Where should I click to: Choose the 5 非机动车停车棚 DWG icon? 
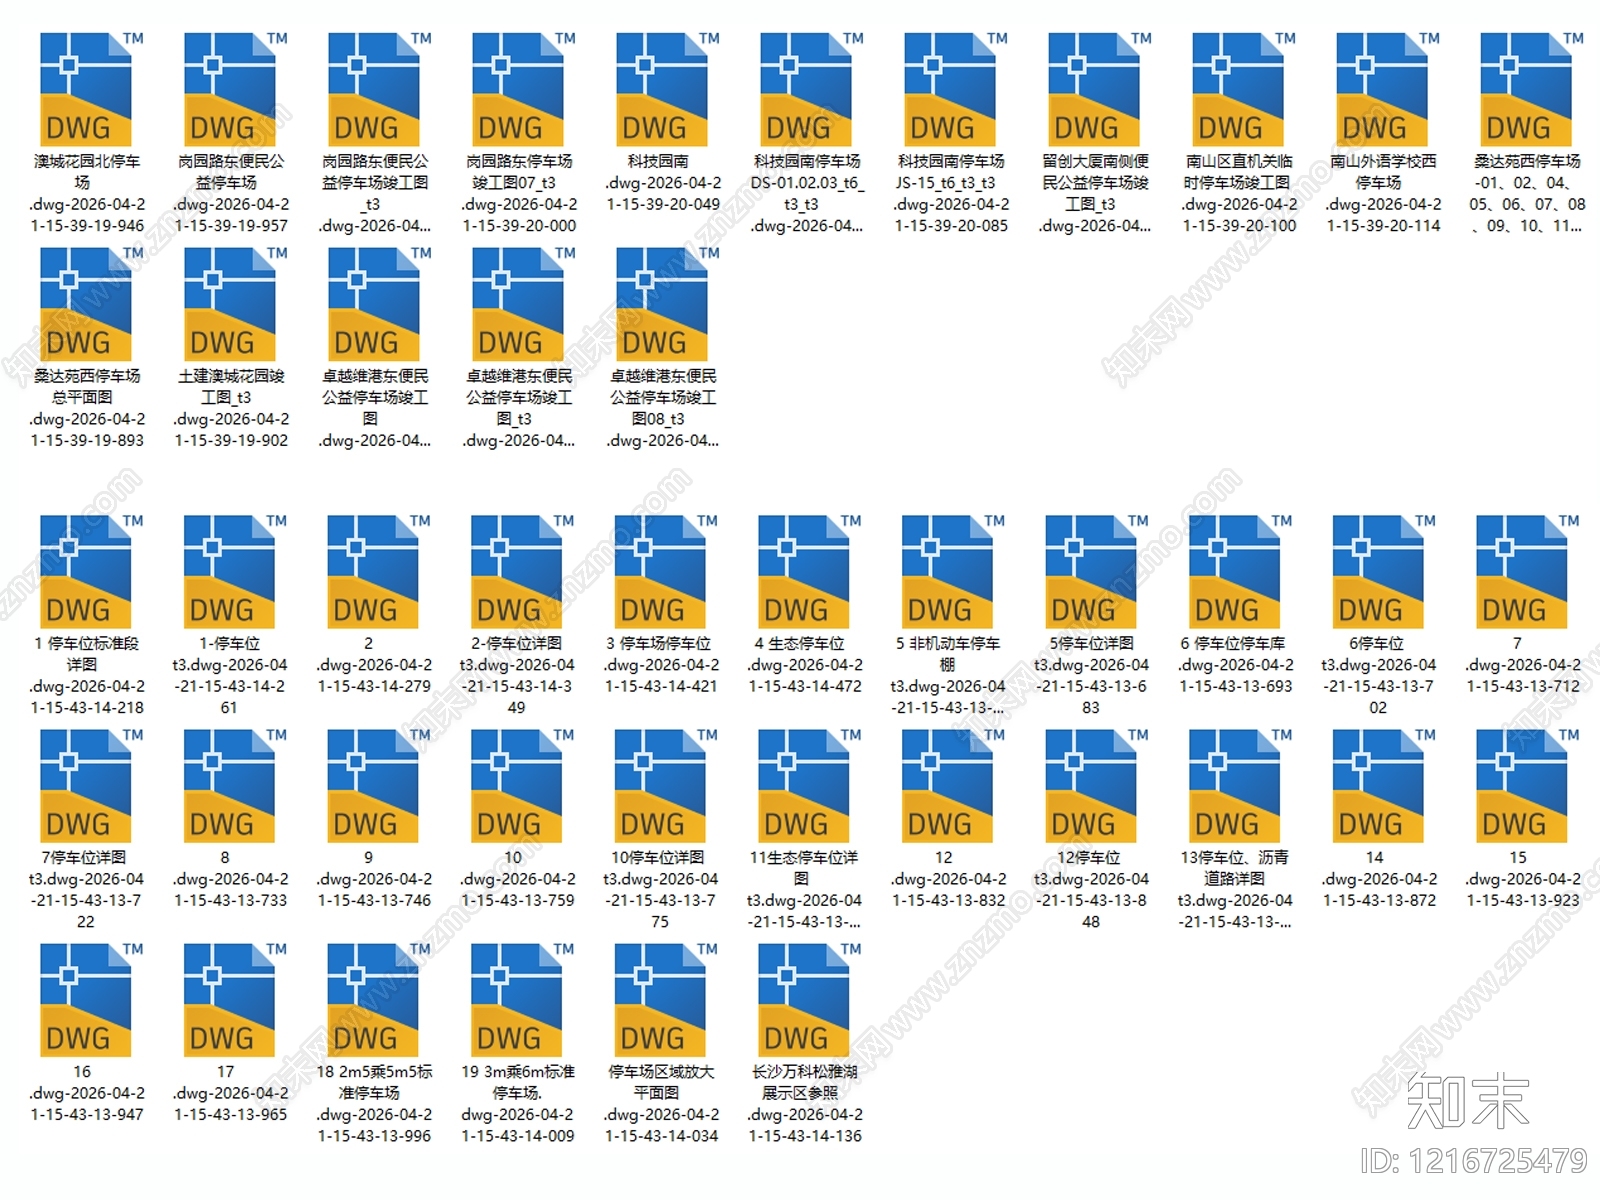pos(948,571)
